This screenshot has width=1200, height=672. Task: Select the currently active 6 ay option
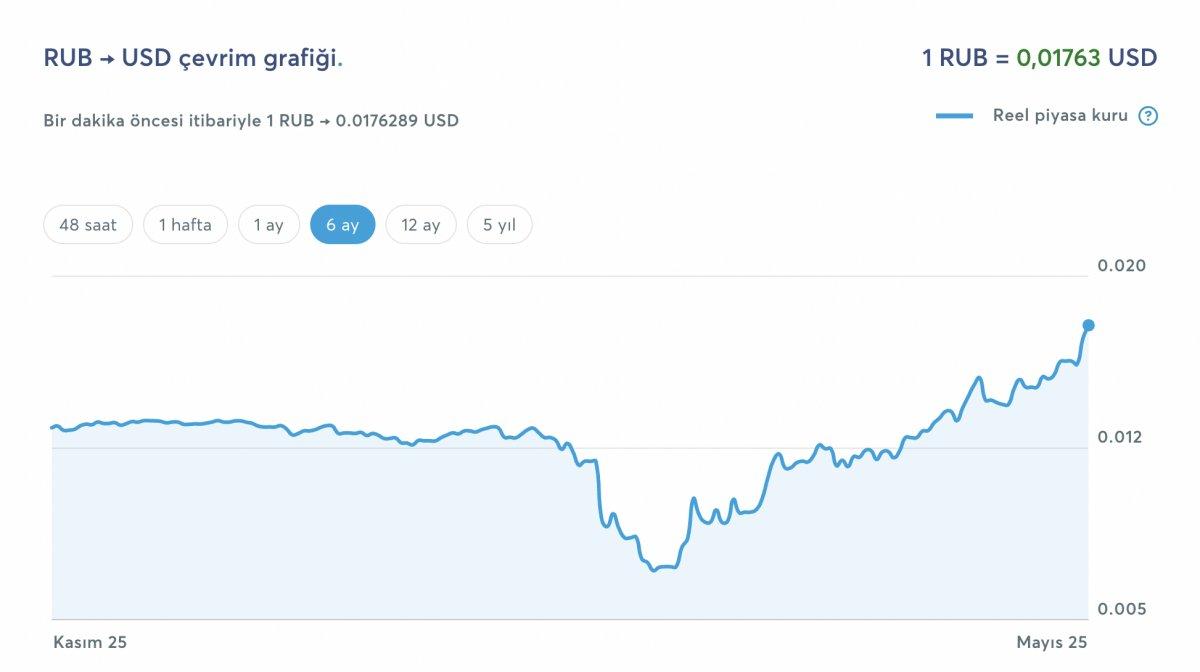[x=343, y=224]
